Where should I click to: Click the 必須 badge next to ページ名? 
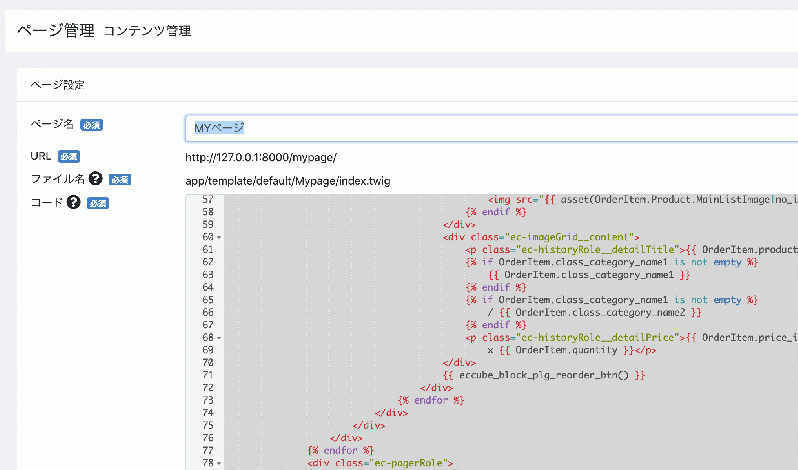pos(92,125)
